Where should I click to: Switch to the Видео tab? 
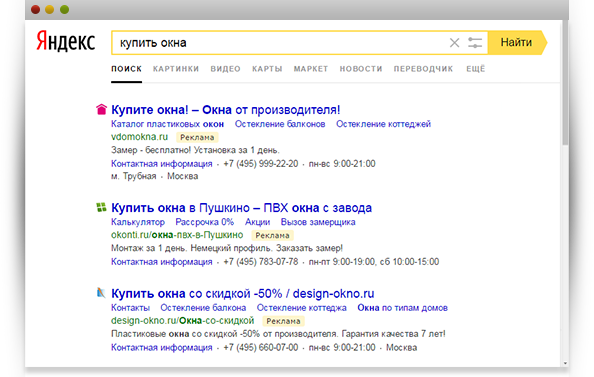click(x=225, y=69)
